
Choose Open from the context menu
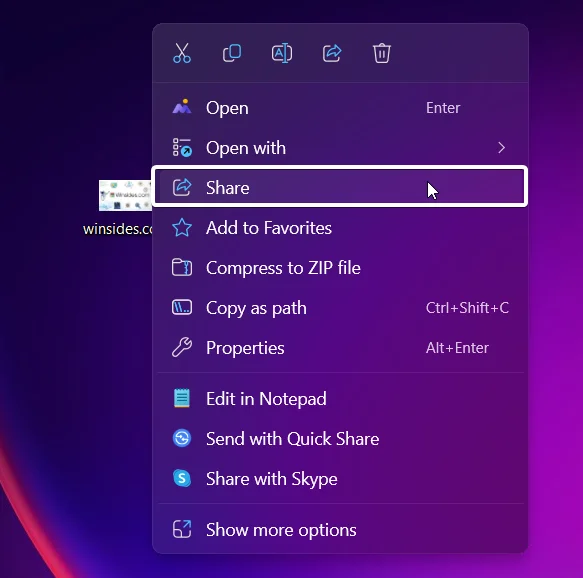click(x=340, y=108)
